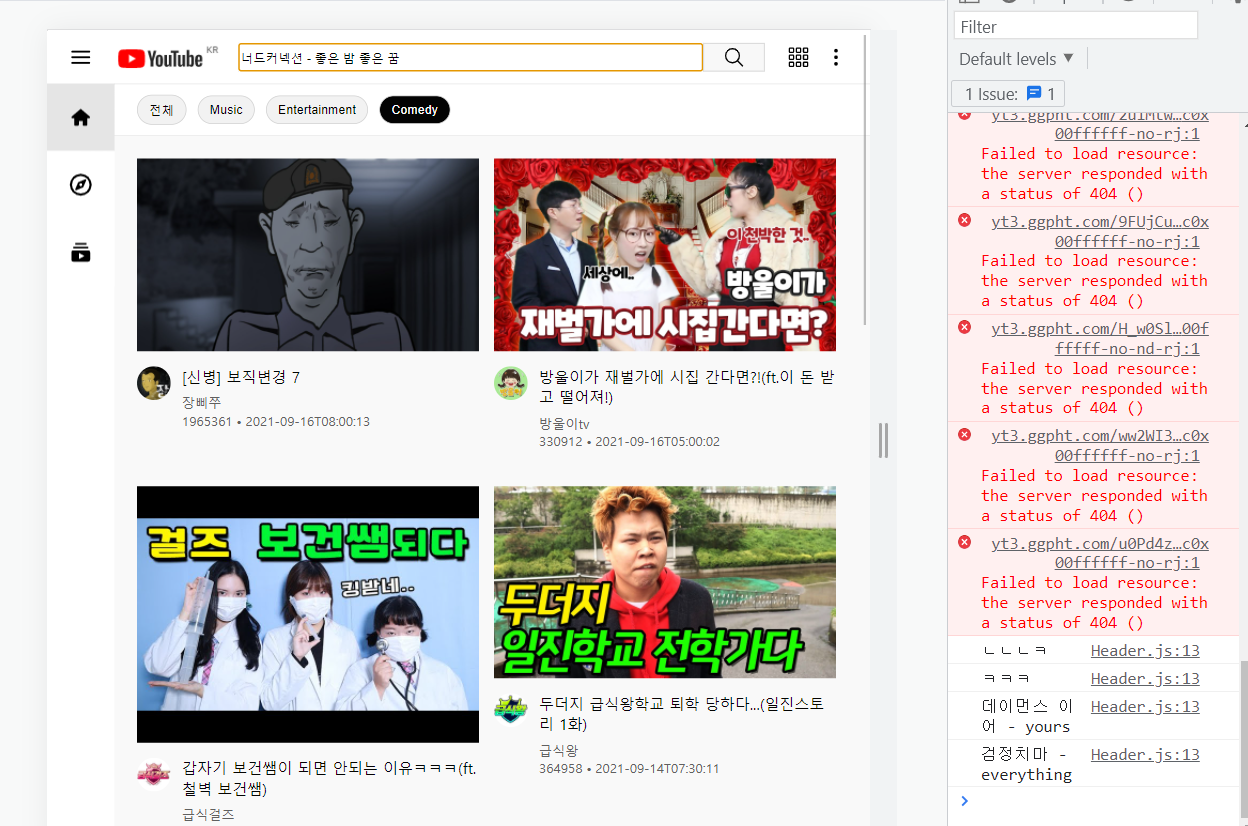The height and width of the screenshot is (826, 1248).
Task: Click the 장삐쭈 channel avatar
Action: tap(153, 383)
